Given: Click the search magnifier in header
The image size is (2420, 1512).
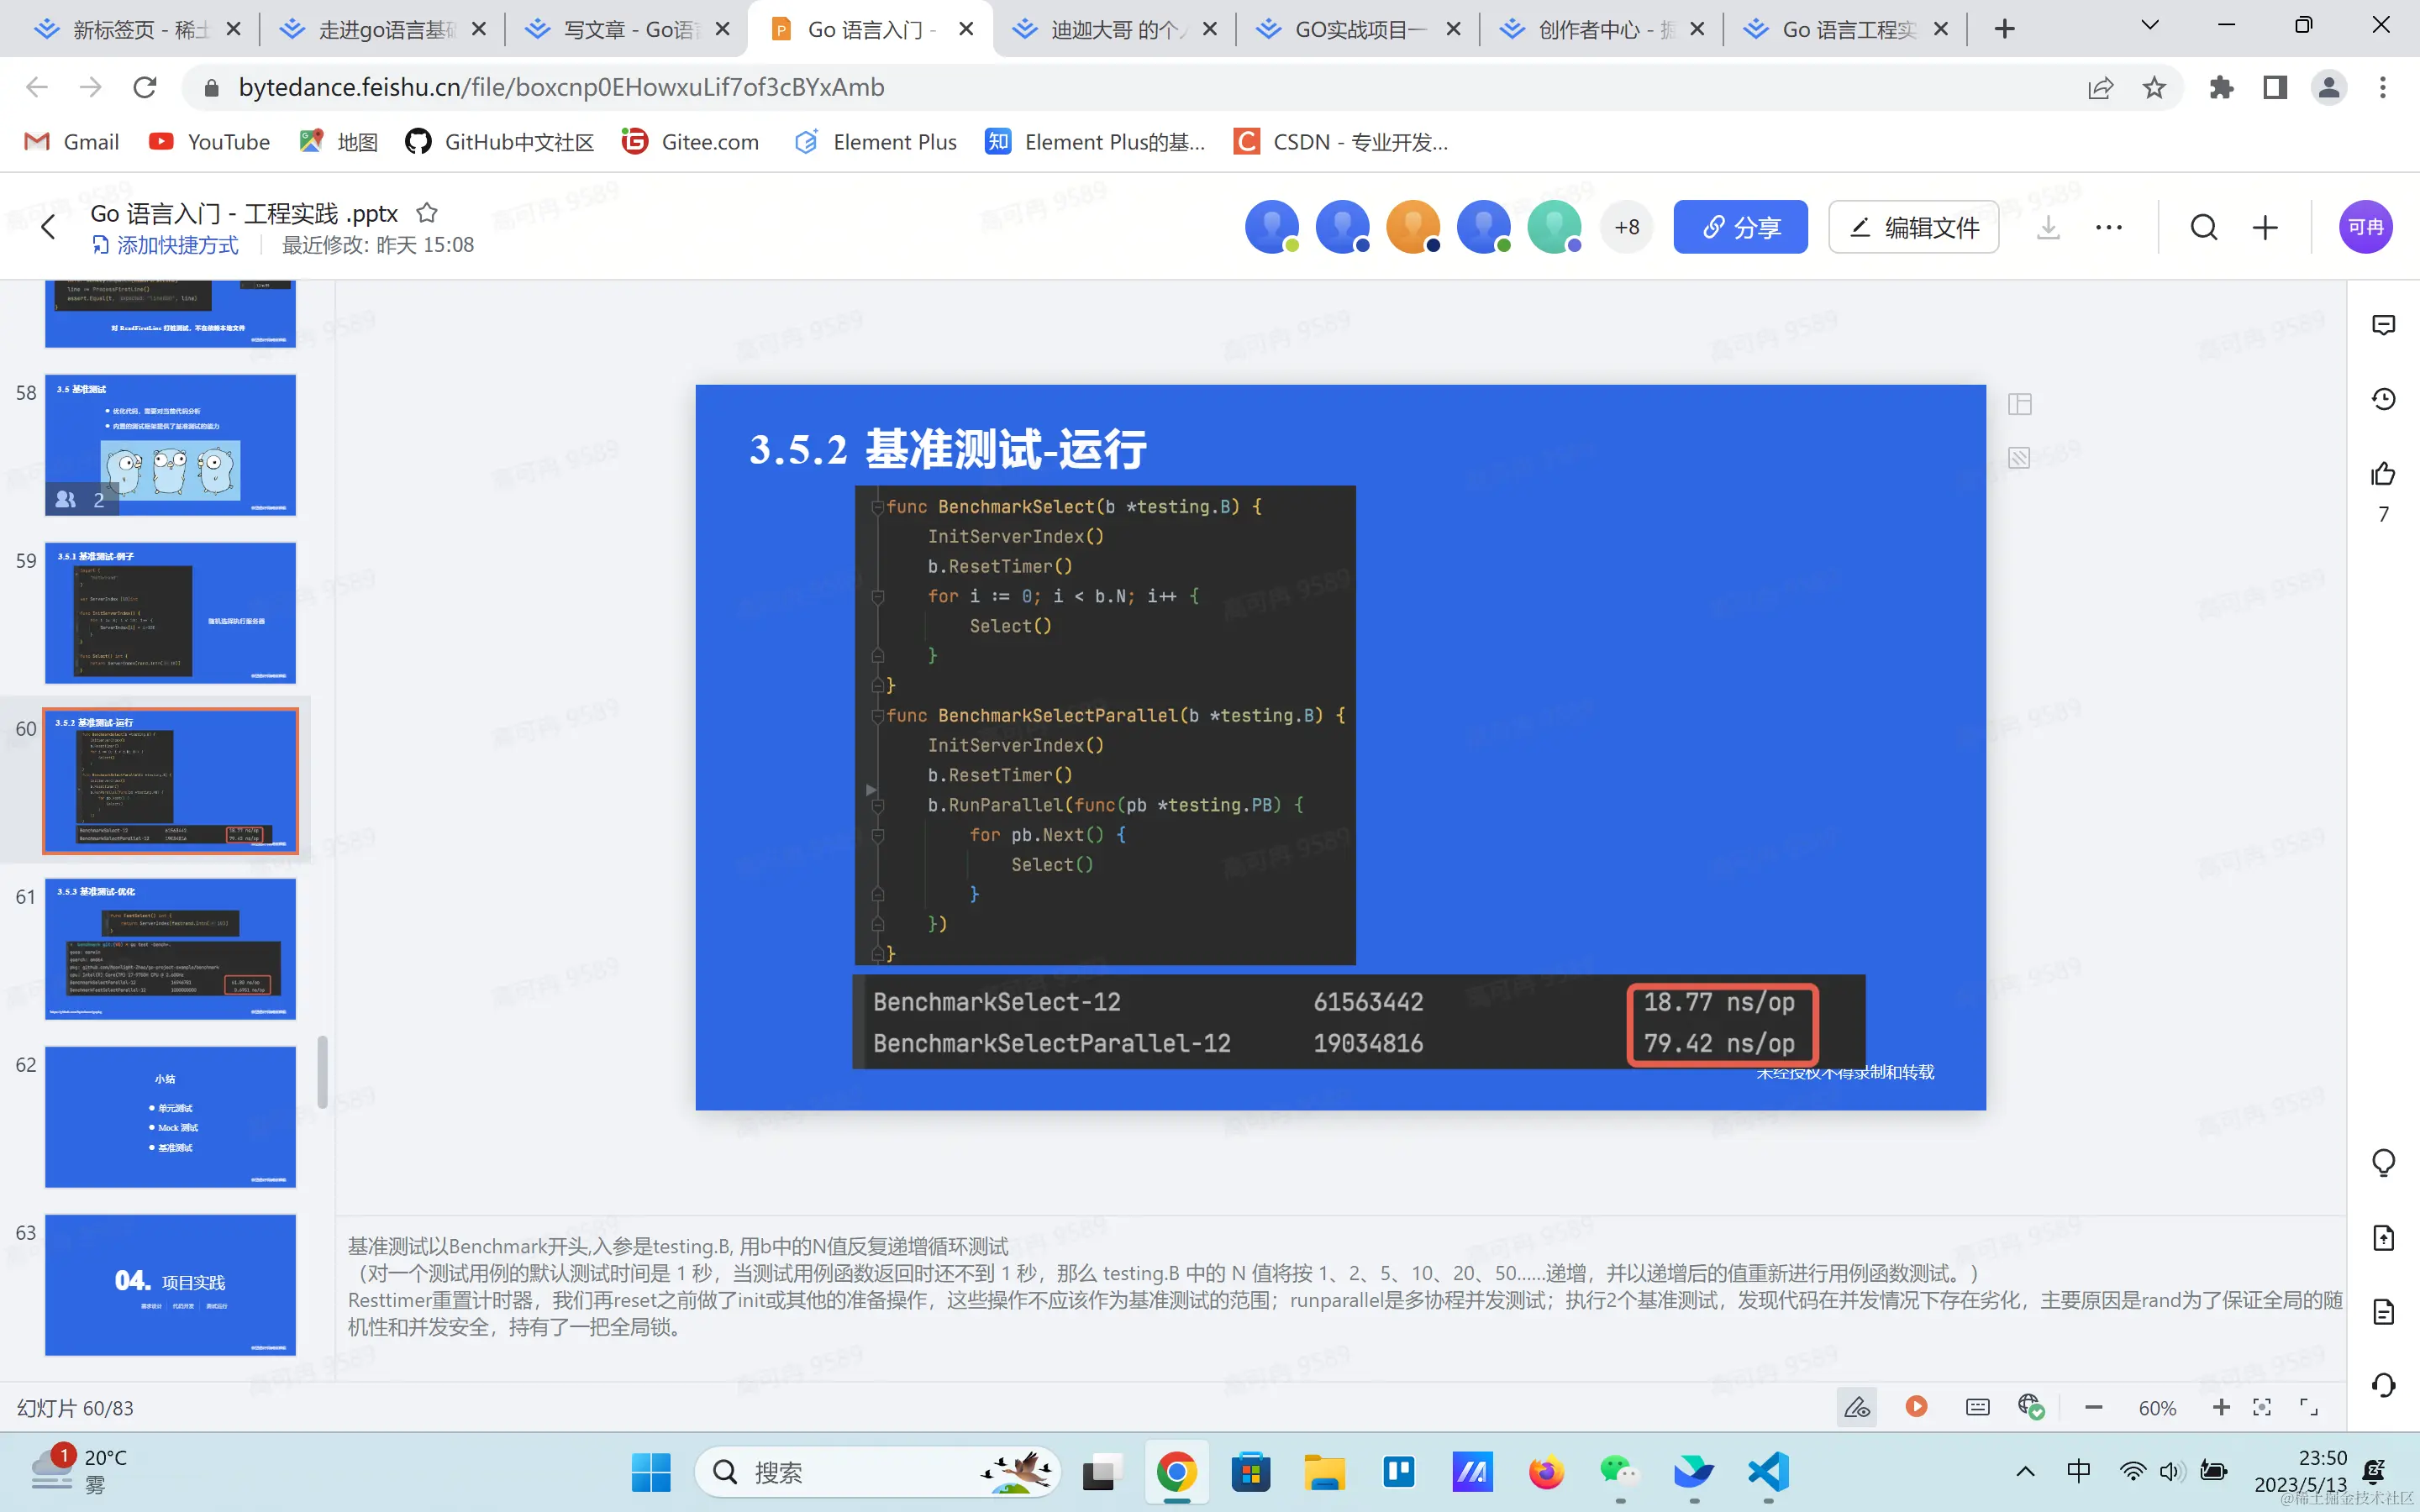Looking at the screenshot, I should click(x=2203, y=227).
